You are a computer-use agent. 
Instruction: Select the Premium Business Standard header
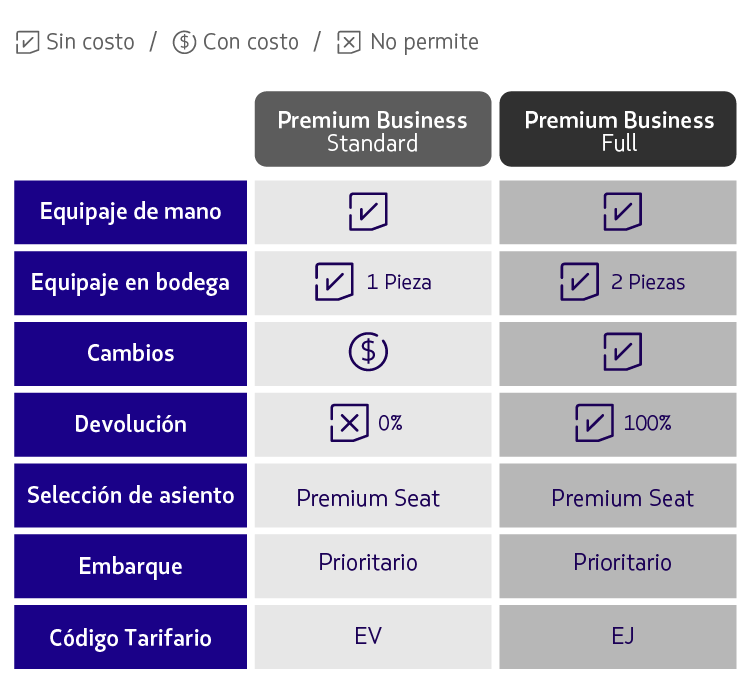[373, 129]
